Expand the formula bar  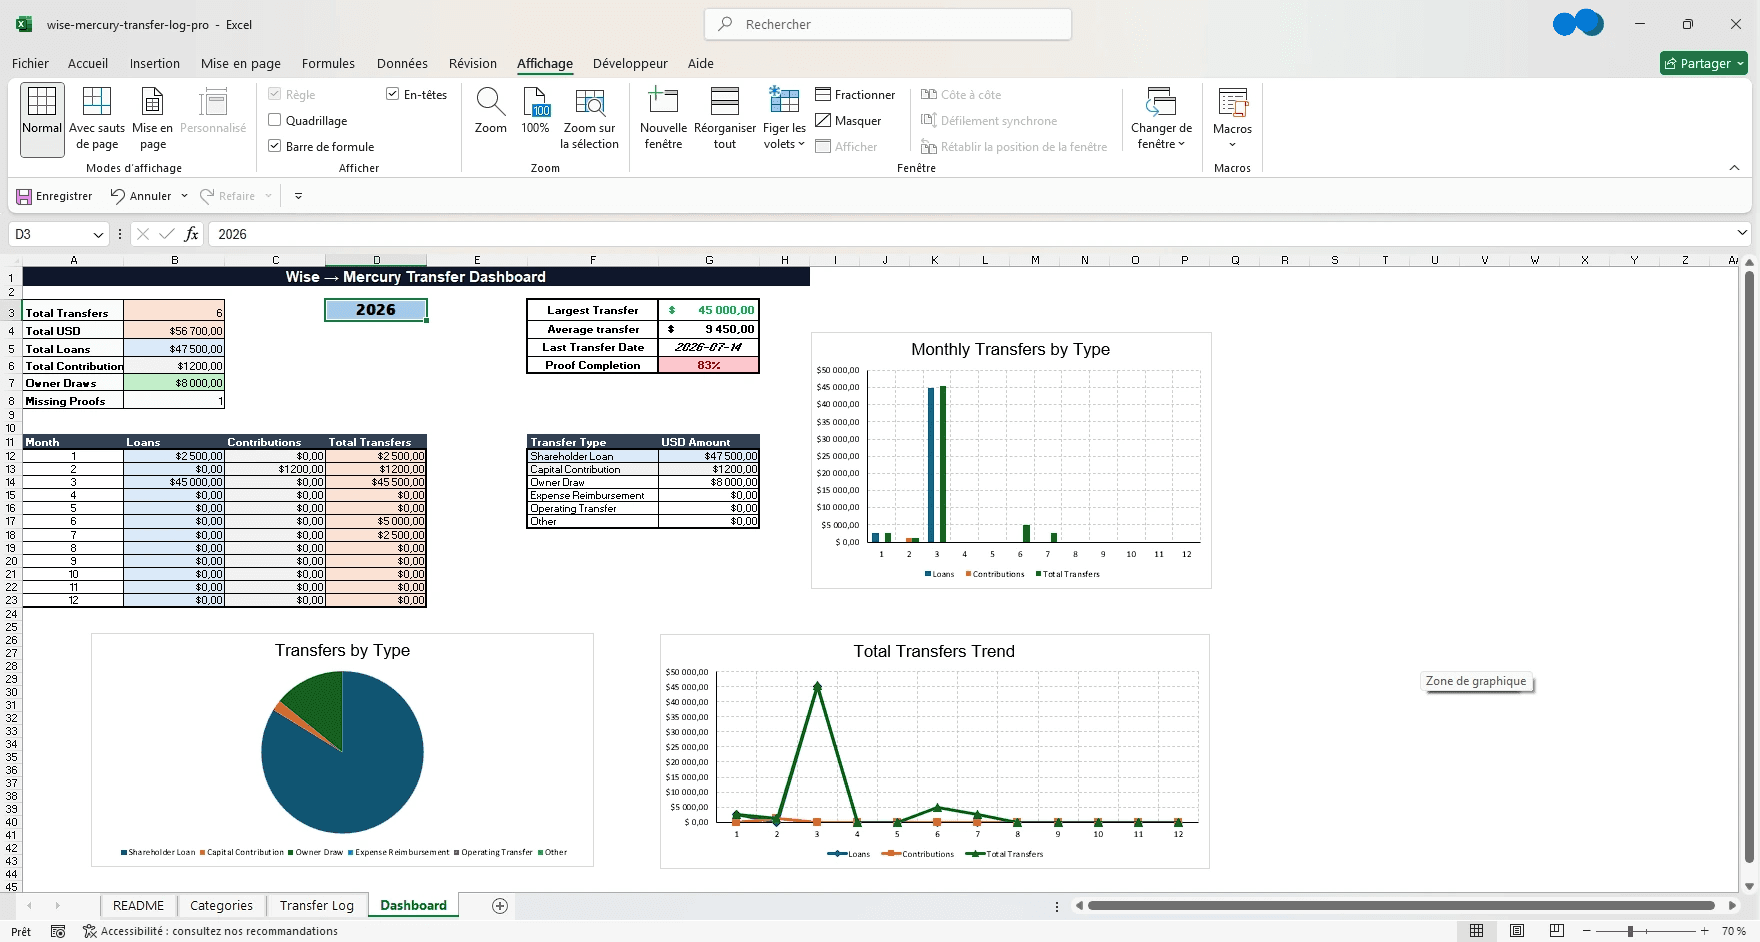point(1742,233)
